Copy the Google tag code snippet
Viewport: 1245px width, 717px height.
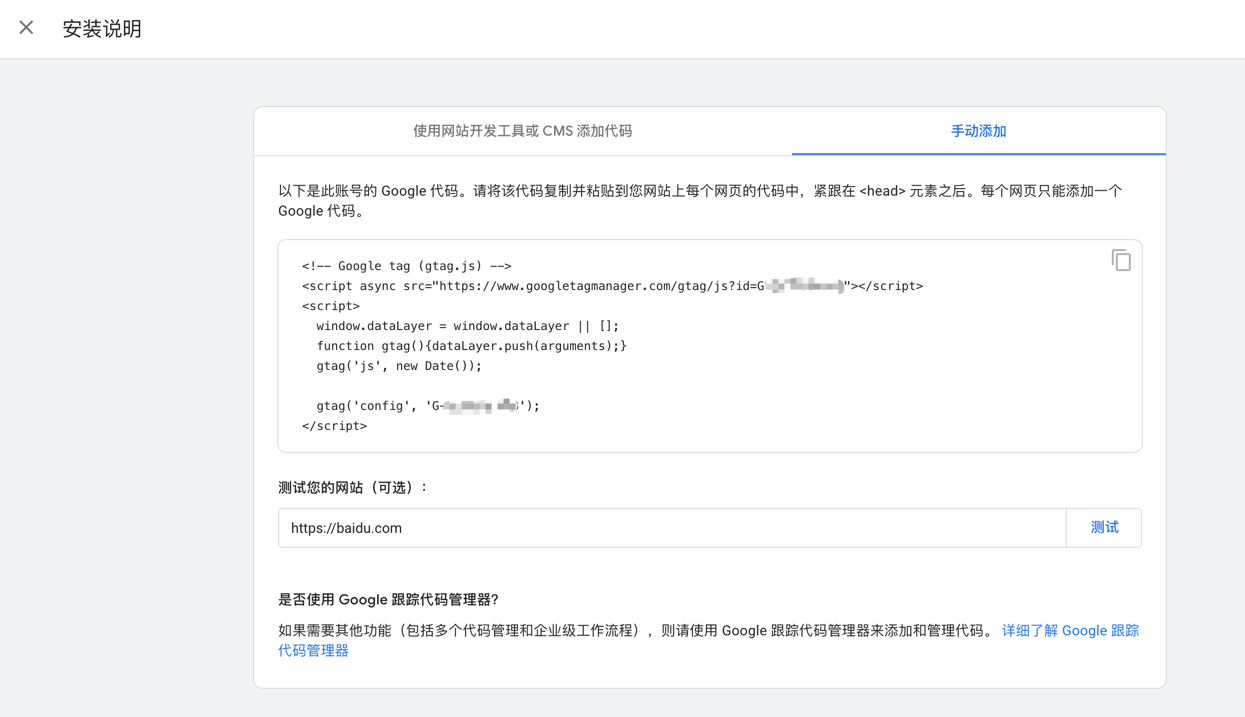[1121, 260]
